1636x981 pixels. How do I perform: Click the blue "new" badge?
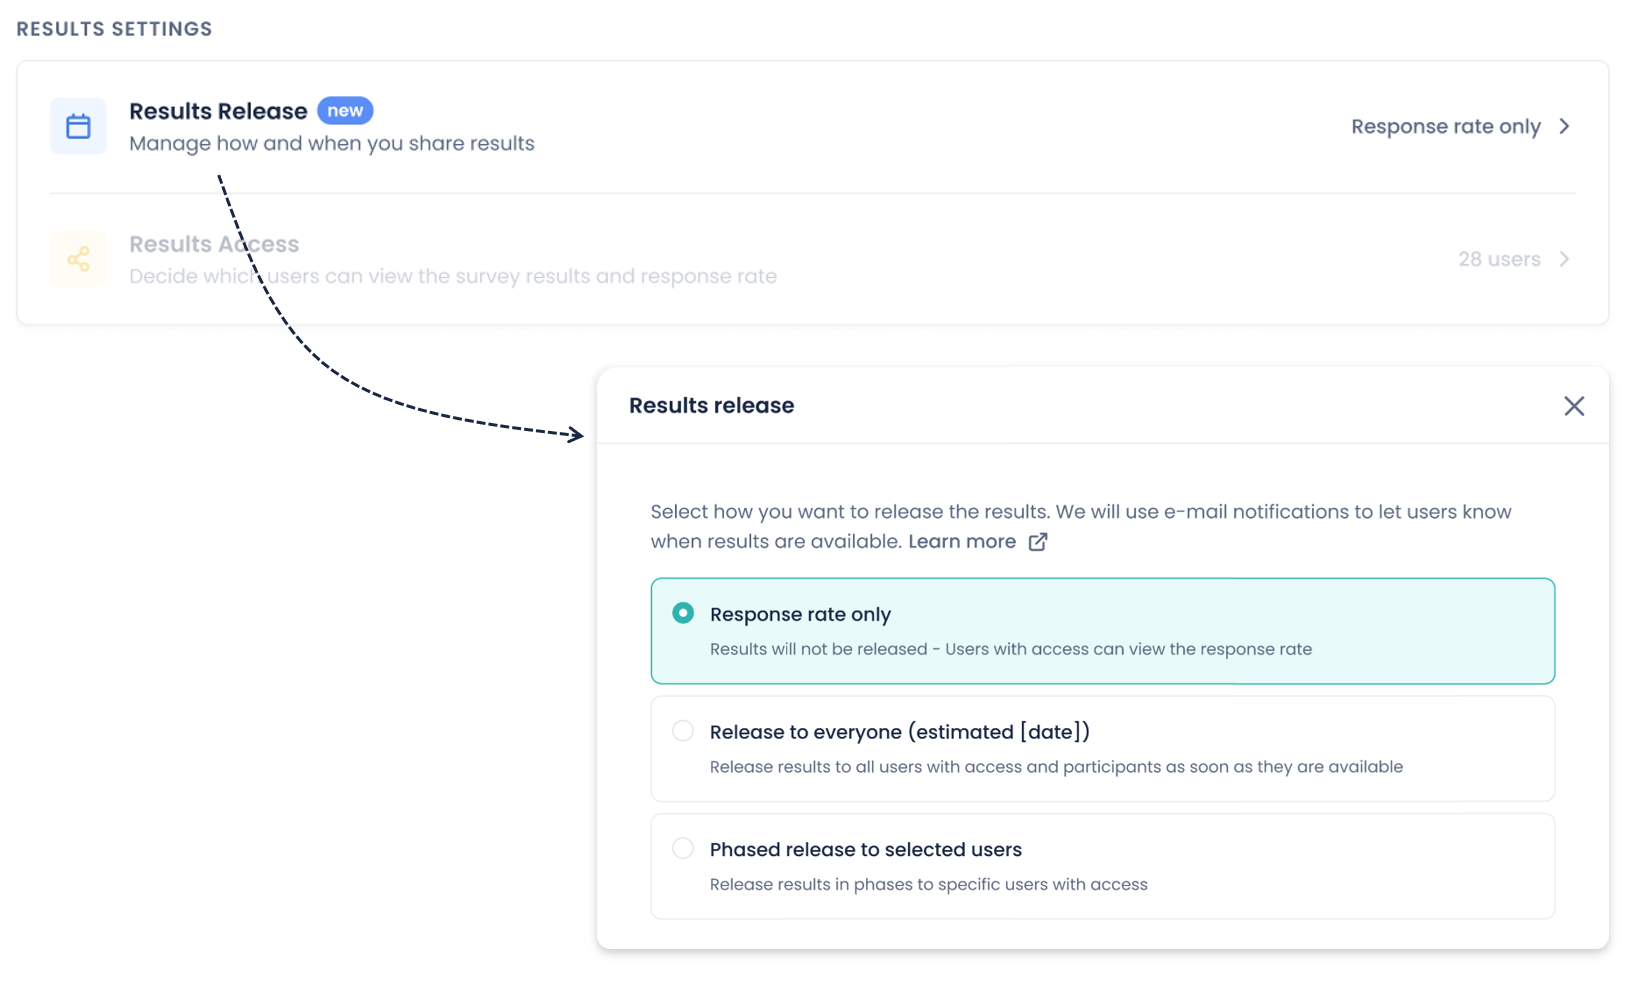tap(345, 111)
